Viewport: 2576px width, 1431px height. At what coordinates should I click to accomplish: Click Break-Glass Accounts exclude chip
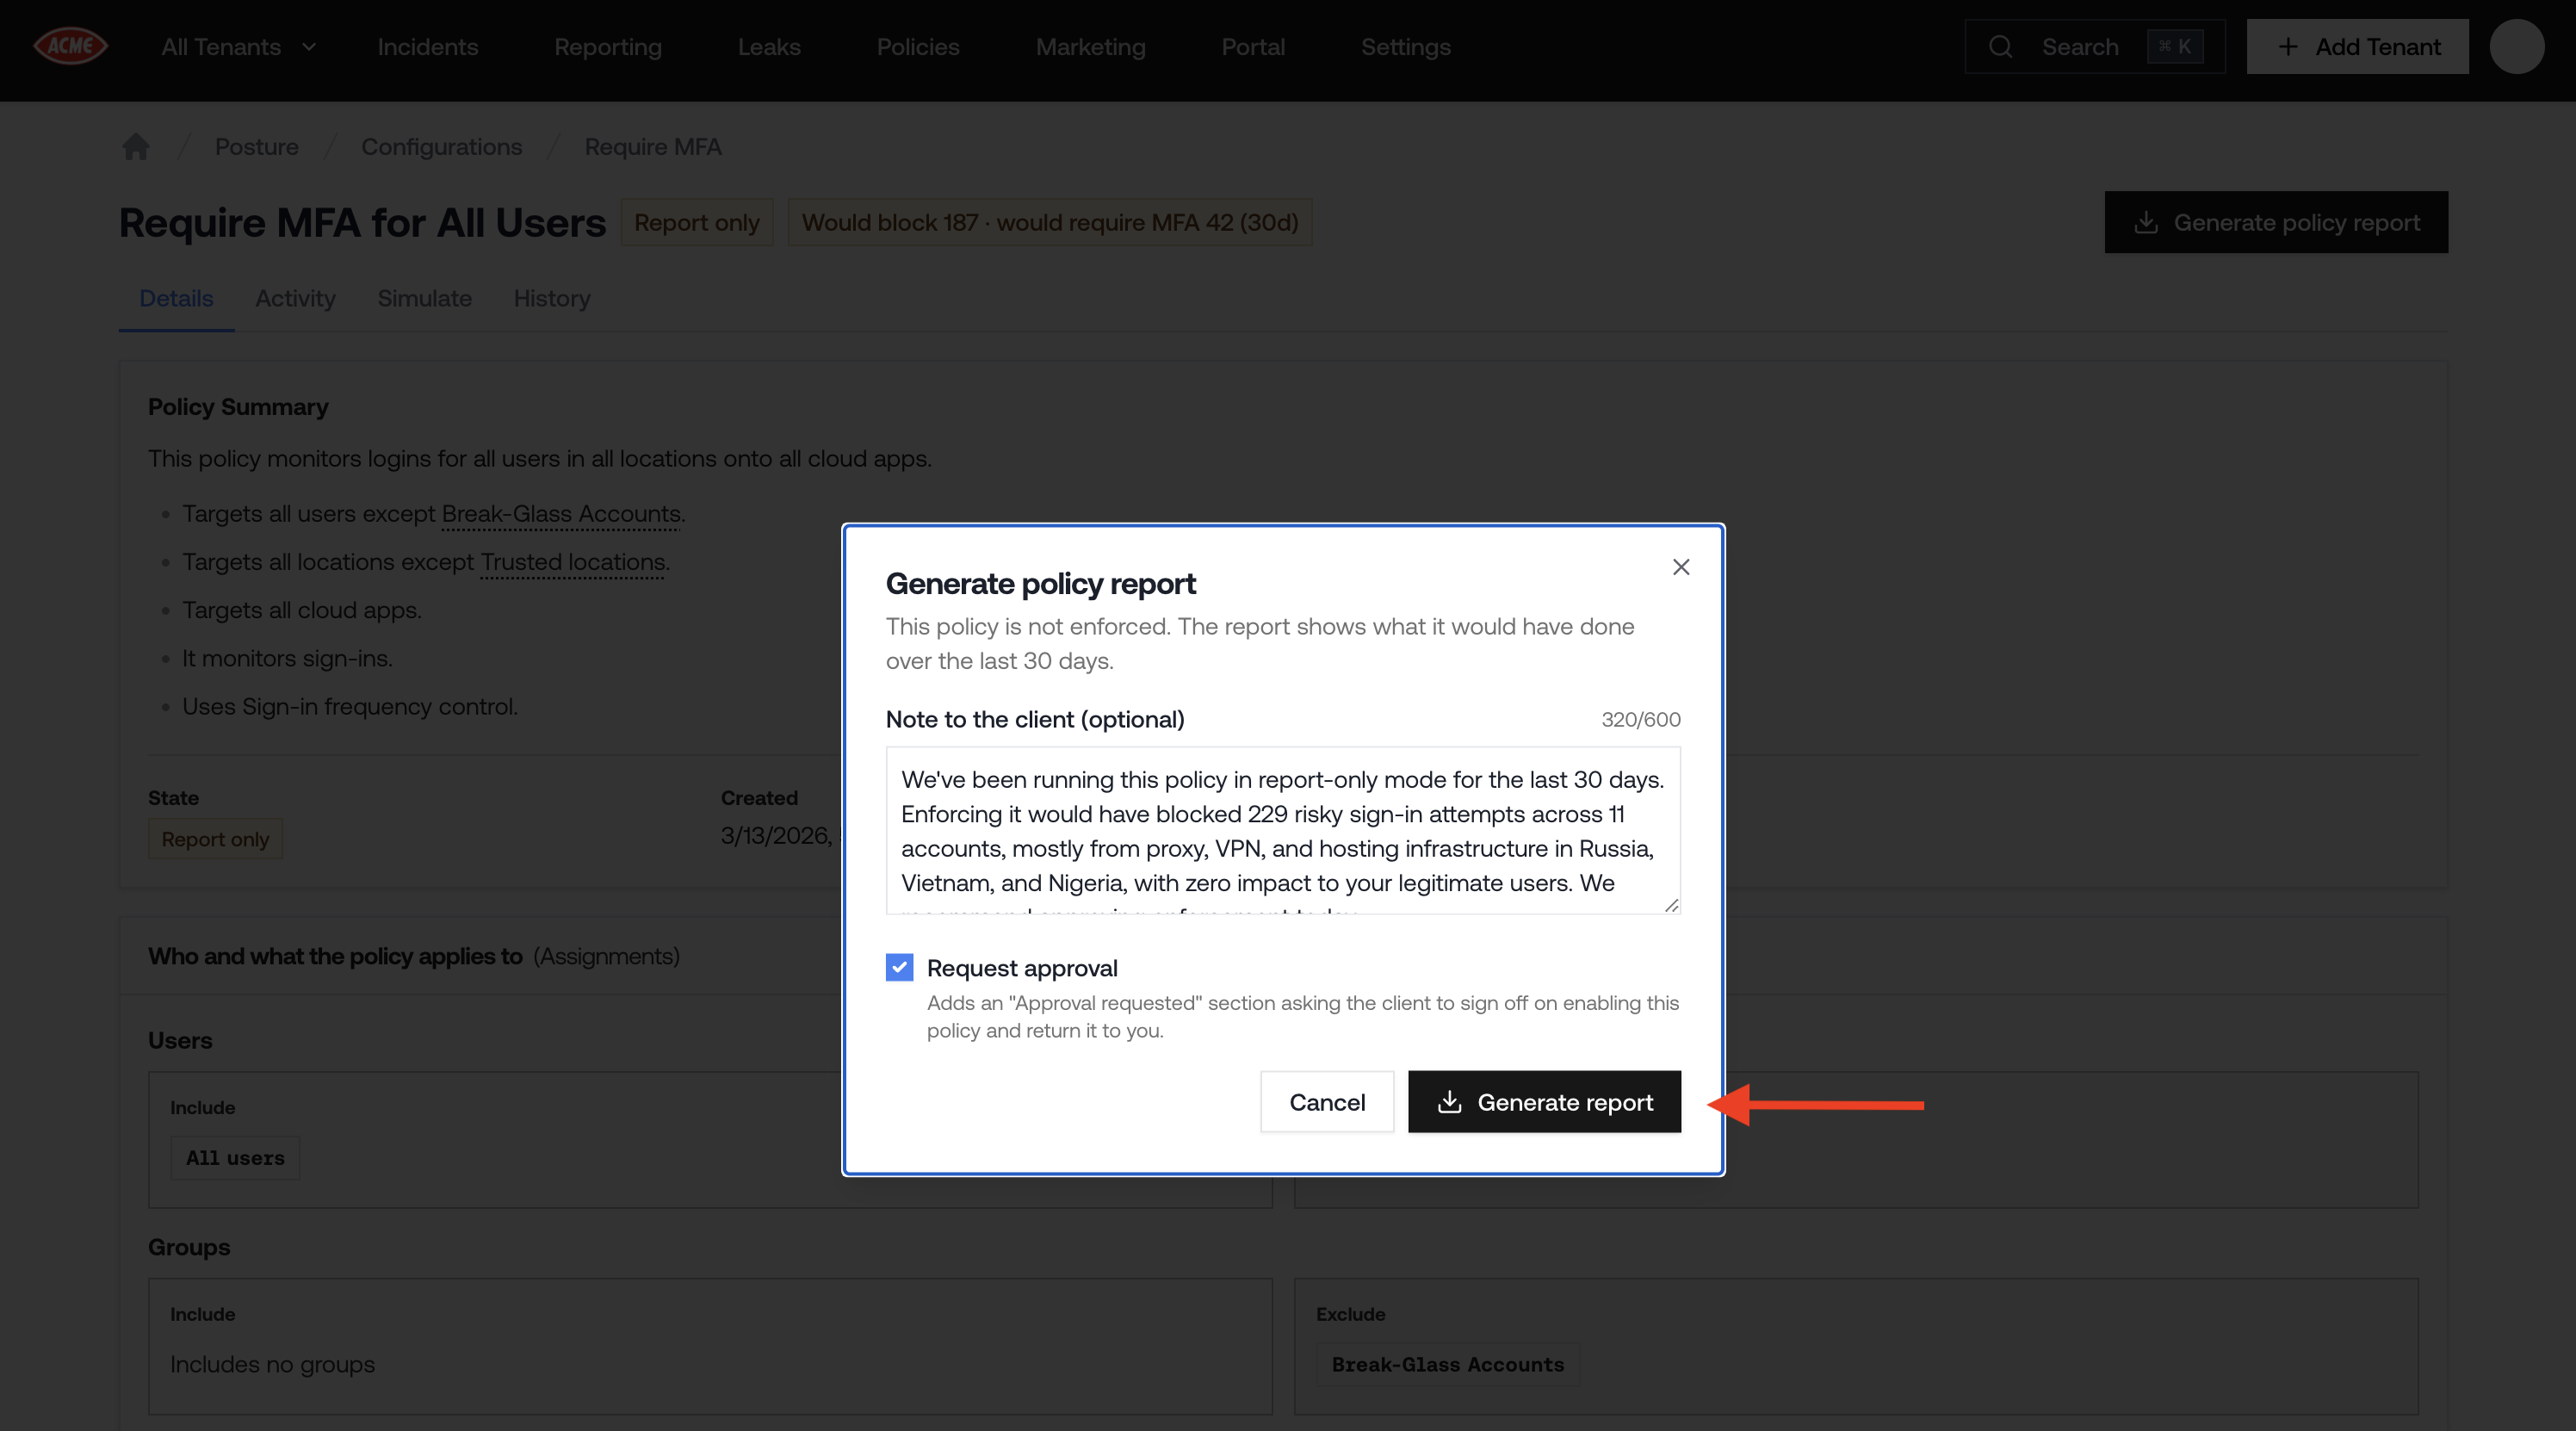coord(1447,1365)
